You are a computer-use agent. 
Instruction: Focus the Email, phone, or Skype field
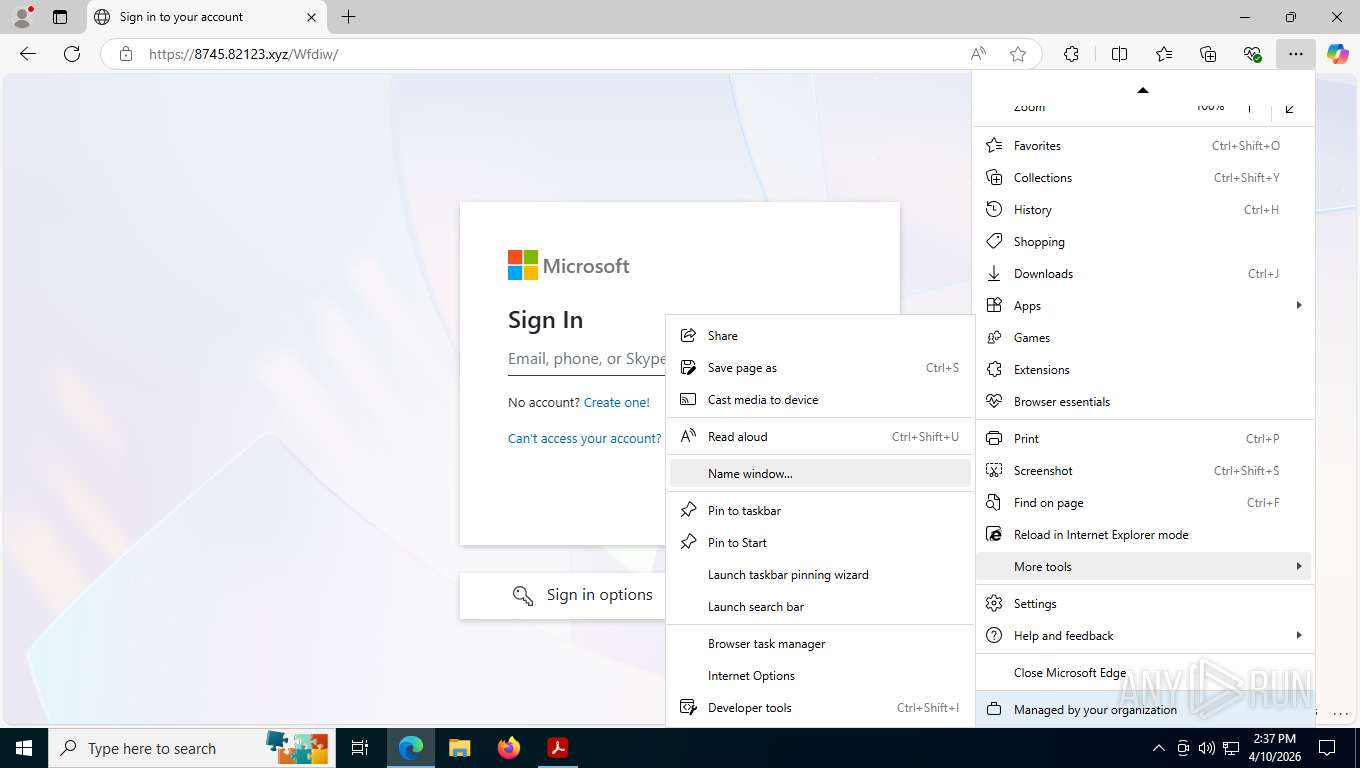[x=587, y=360]
